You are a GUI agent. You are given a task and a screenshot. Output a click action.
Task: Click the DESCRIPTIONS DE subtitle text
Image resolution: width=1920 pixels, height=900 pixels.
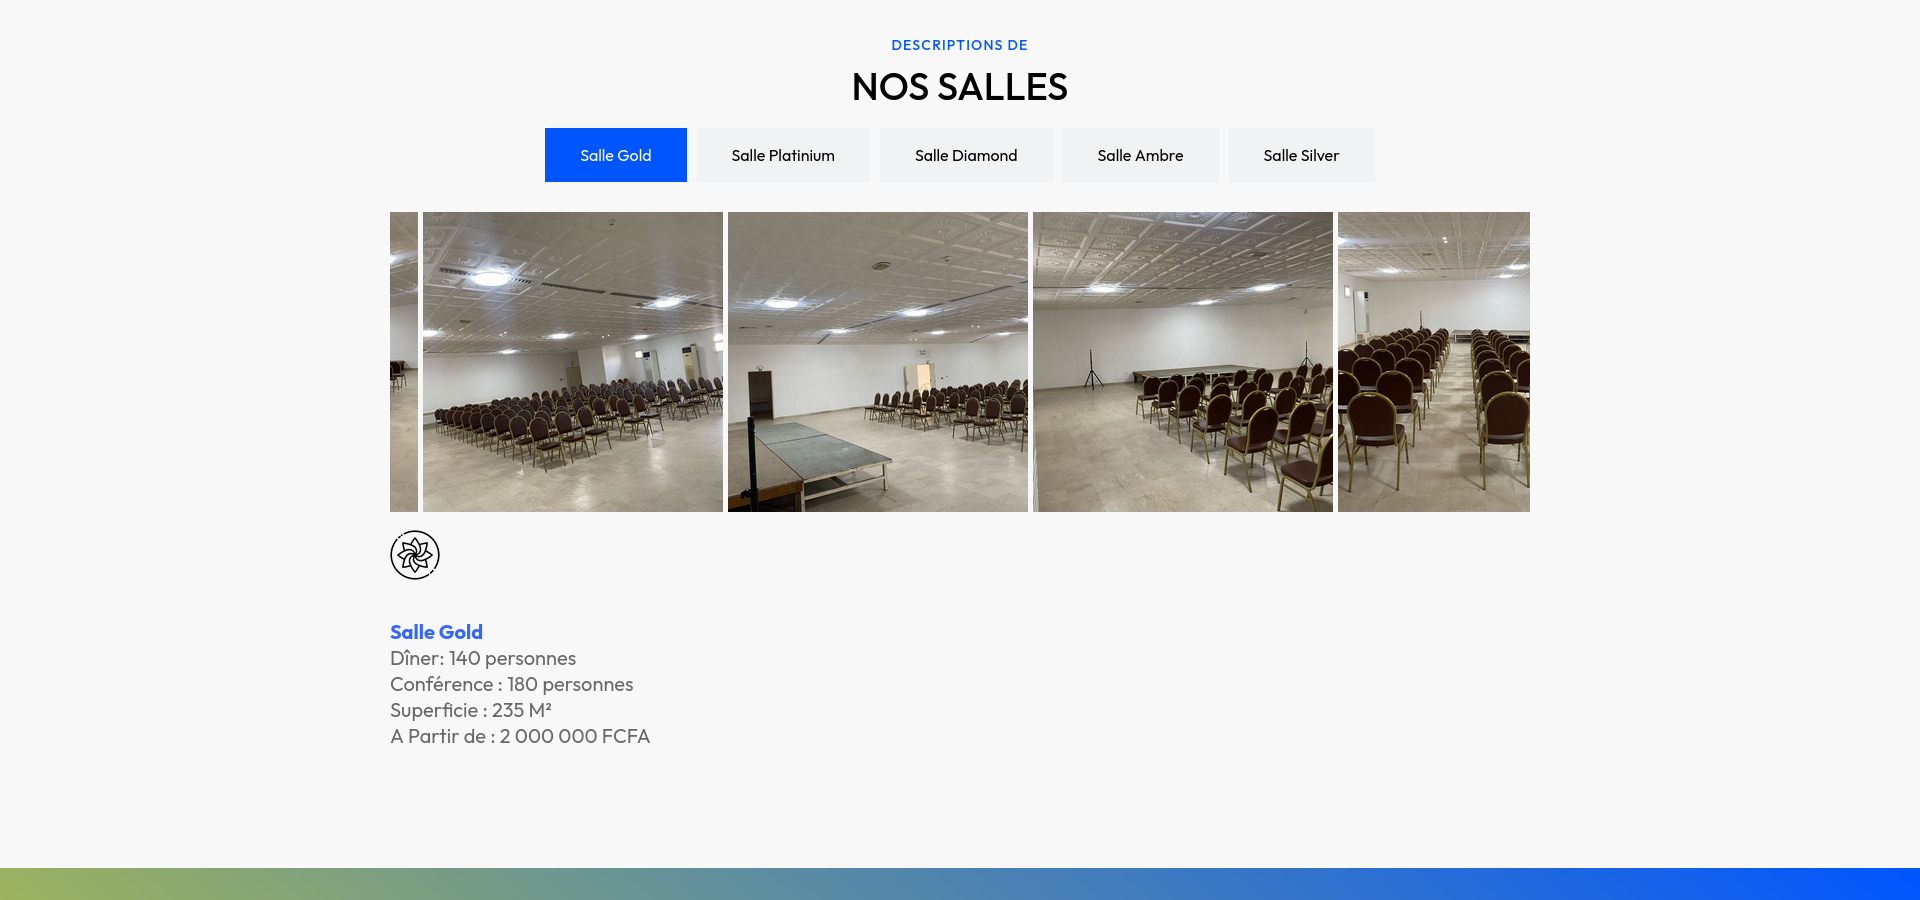(959, 45)
